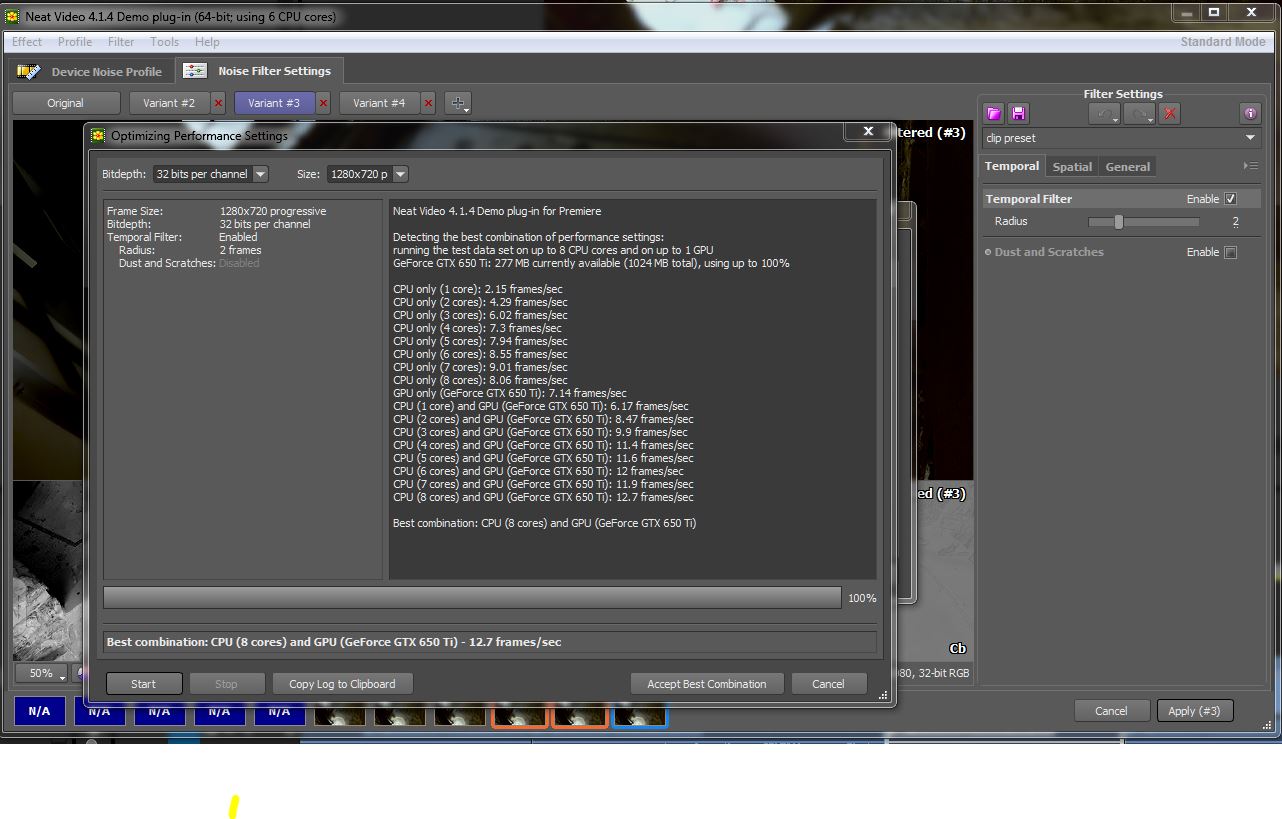Screen dimensions: 1282x819
Task: Select the first orange-bordered frame thumbnail
Action: coord(519,712)
